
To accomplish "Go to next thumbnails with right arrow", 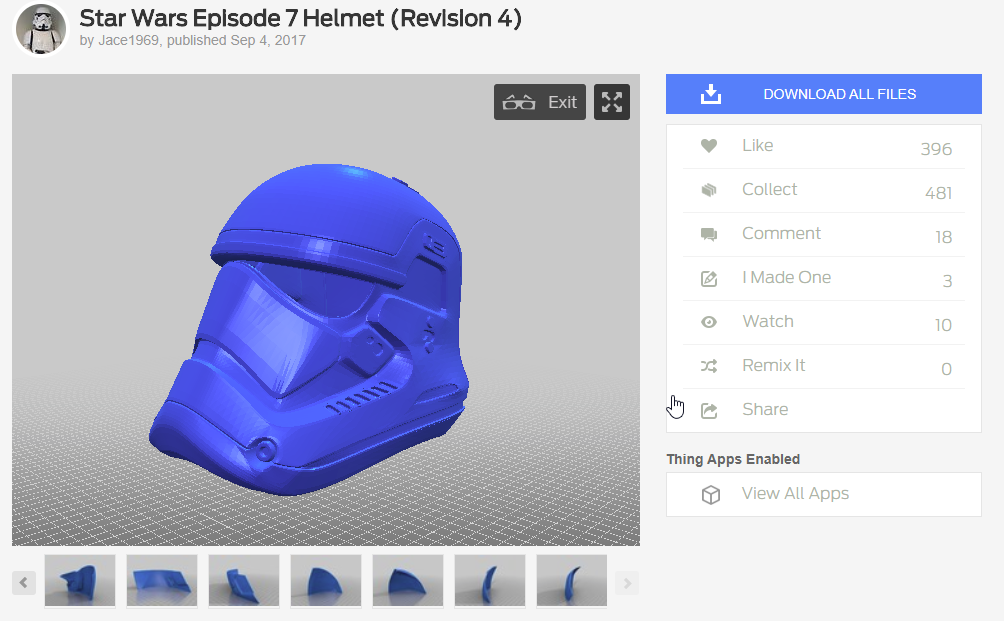I will (x=627, y=583).
